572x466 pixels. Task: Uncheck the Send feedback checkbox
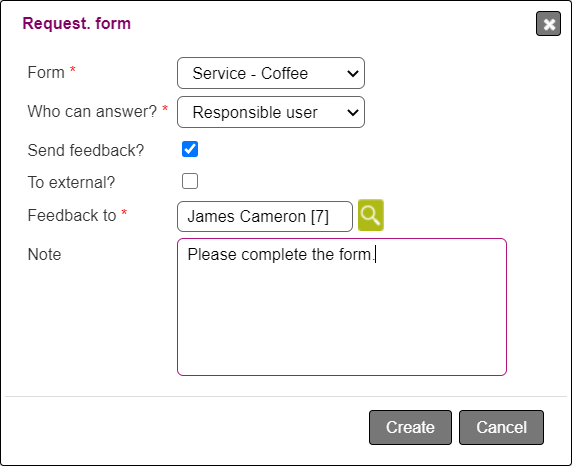(x=190, y=149)
